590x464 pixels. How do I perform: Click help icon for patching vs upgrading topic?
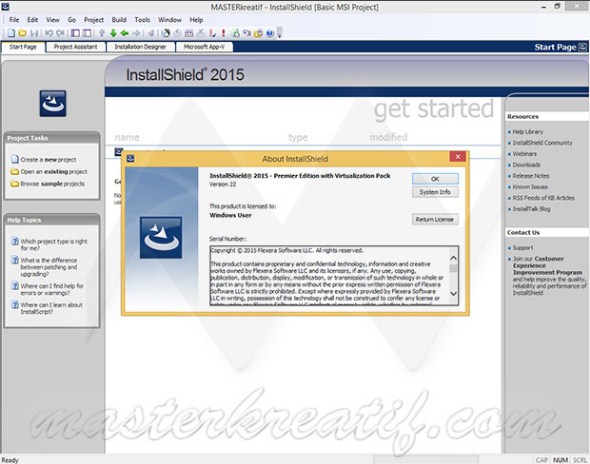15,260
